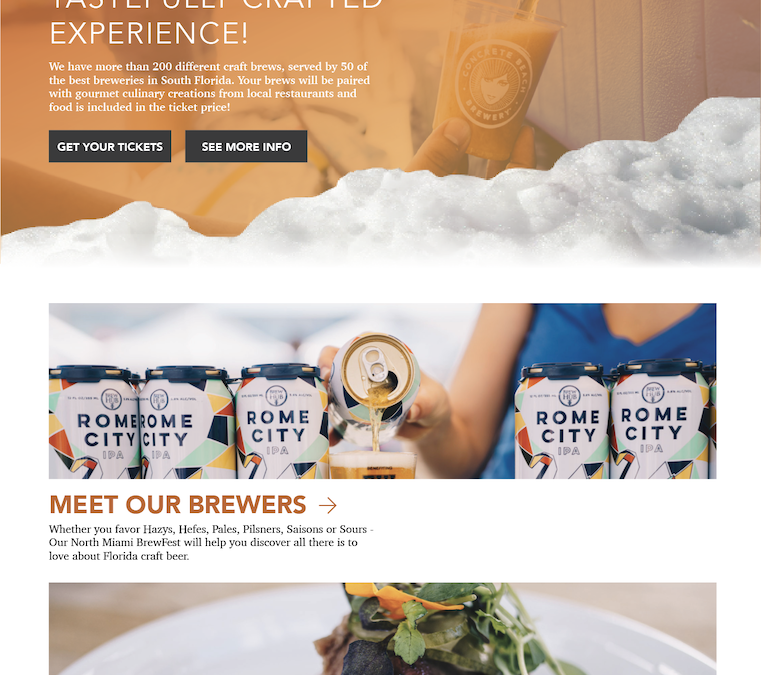Open the Rome City IPA cans banner image
This screenshot has width=761, height=675.
tap(382, 391)
